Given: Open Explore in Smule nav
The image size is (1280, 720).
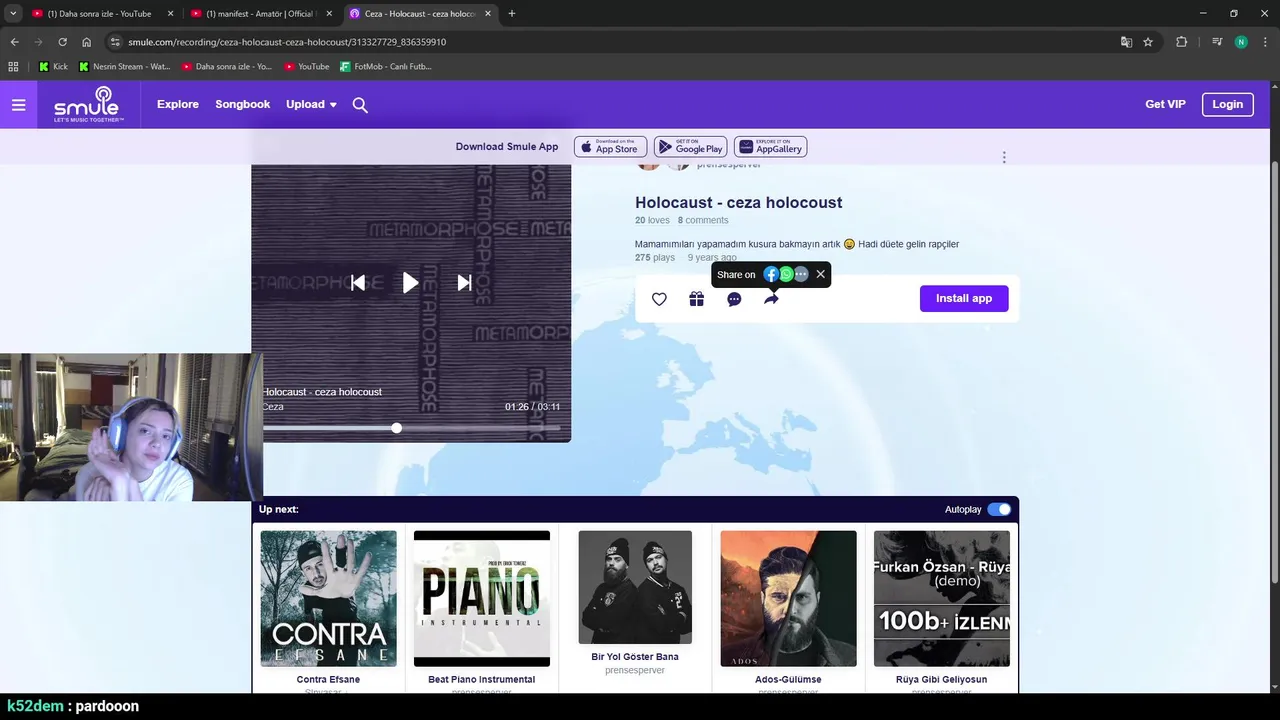Looking at the screenshot, I should tap(178, 104).
